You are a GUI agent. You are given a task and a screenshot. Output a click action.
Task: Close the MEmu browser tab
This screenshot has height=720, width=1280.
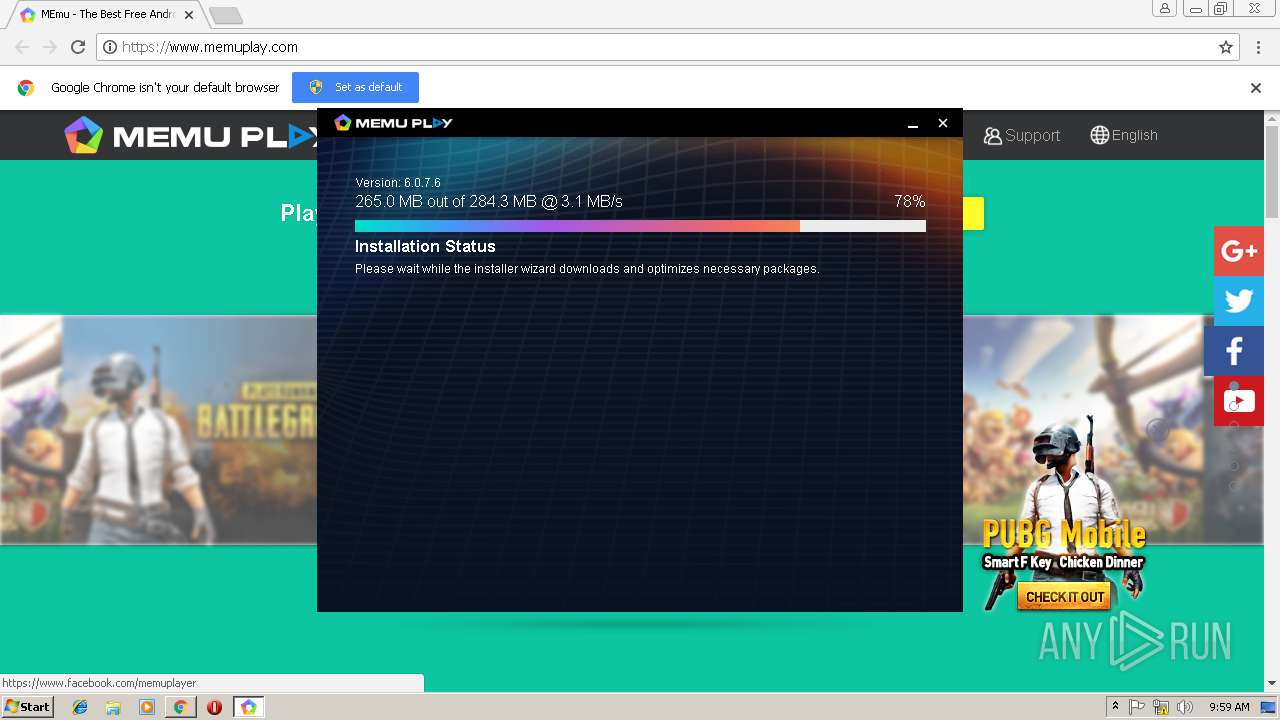coord(189,15)
